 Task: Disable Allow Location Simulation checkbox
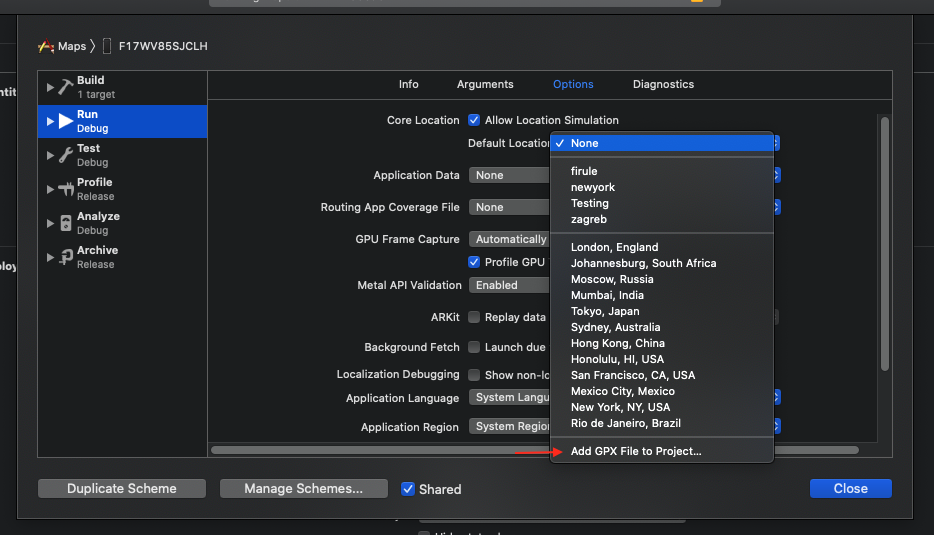click(x=474, y=120)
